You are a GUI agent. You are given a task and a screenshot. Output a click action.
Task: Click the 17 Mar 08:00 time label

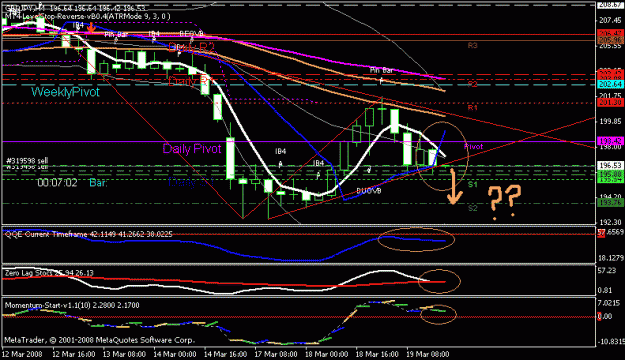(276, 354)
